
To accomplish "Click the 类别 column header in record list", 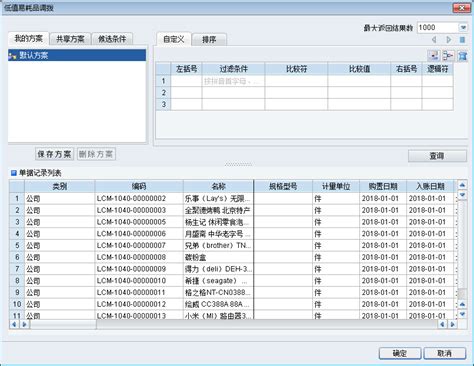I will [x=60, y=186].
